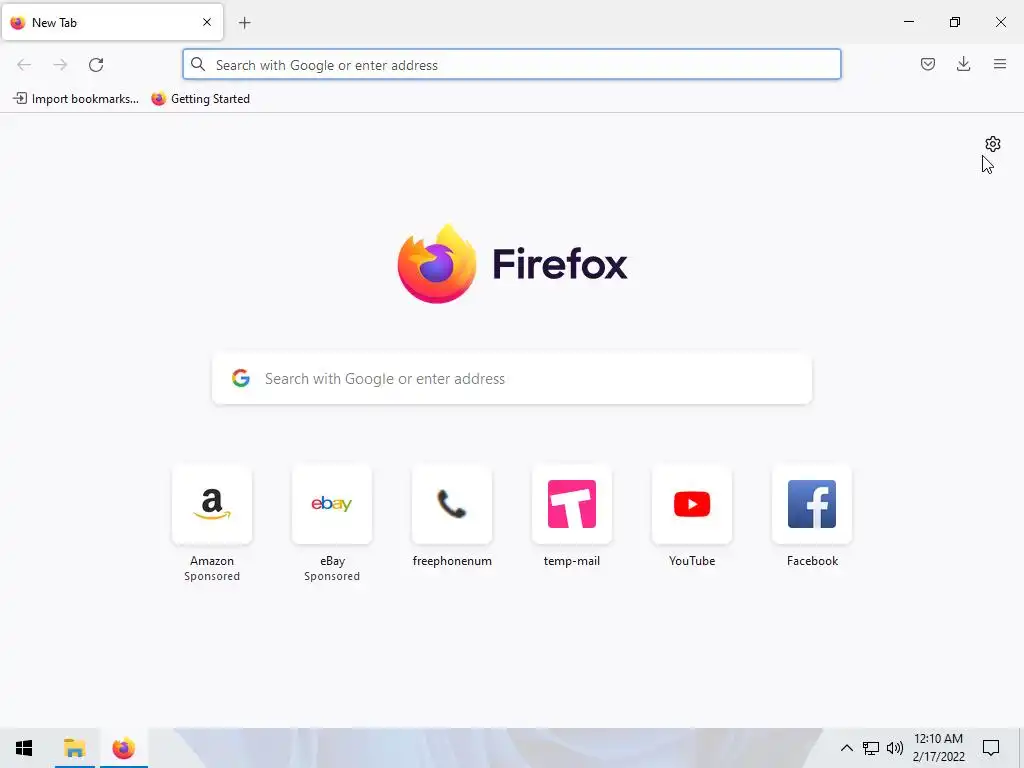
Task: Minimize the Firefox window
Action: coord(908,22)
